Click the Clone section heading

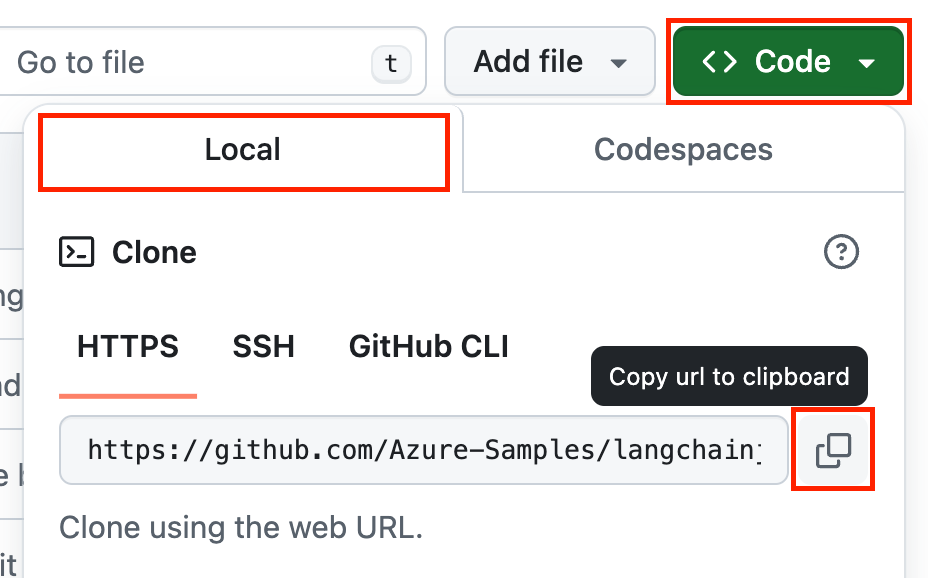154,252
